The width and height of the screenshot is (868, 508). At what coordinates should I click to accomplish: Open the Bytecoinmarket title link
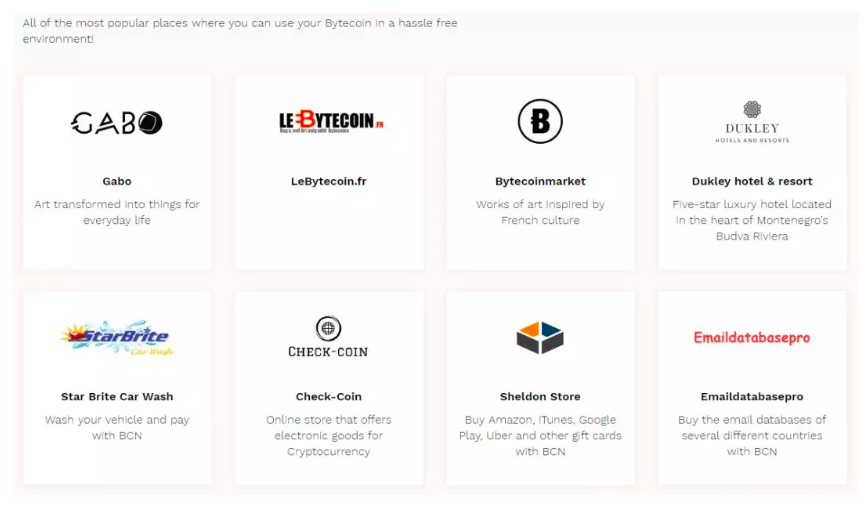[540, 182]
